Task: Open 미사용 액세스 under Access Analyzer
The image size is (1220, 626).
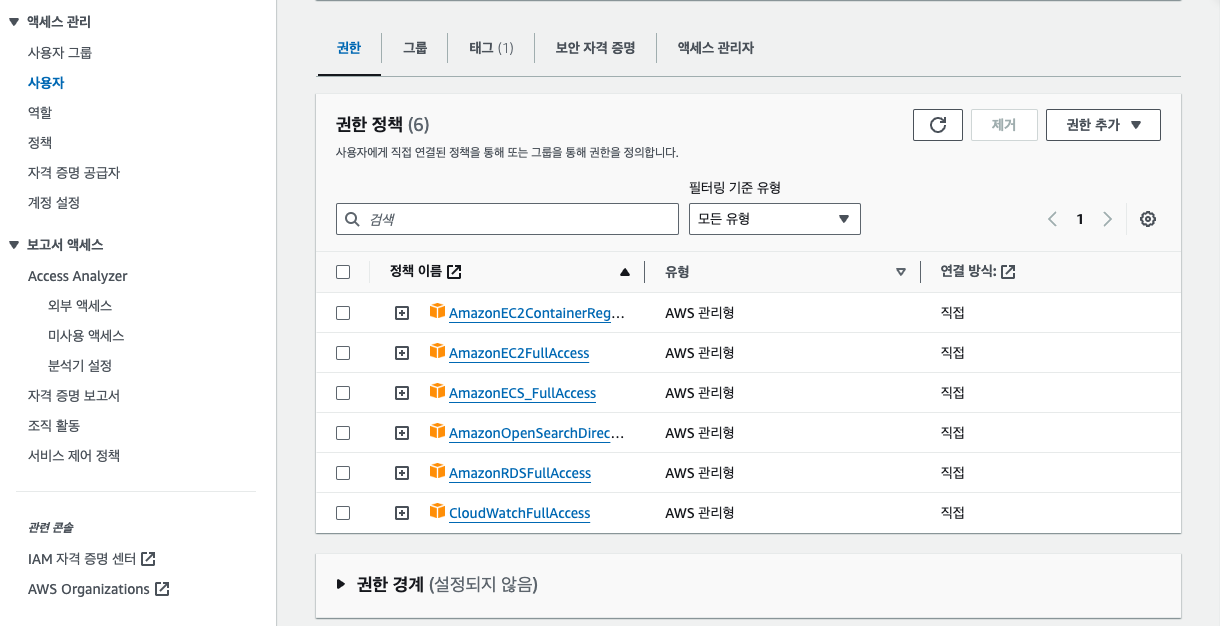Action: point(86,336)
